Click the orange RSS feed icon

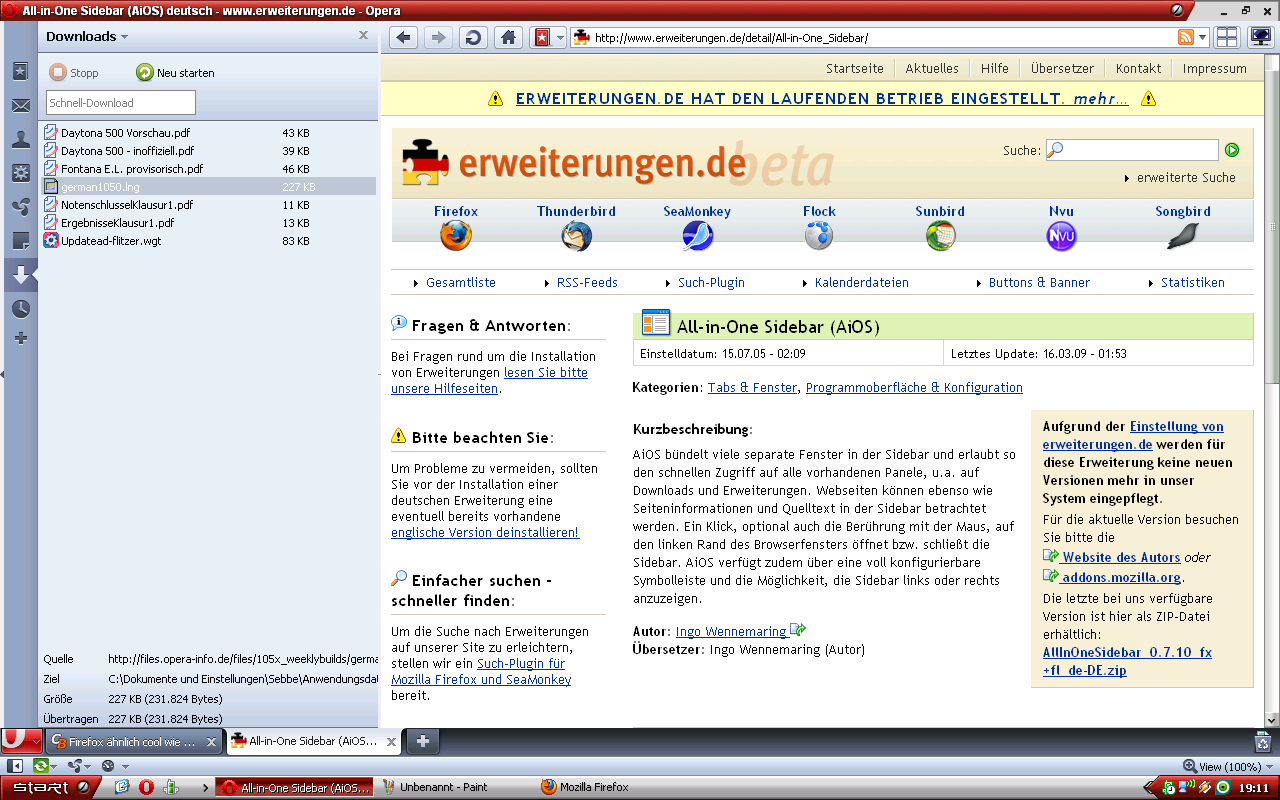pos(1186,38)
